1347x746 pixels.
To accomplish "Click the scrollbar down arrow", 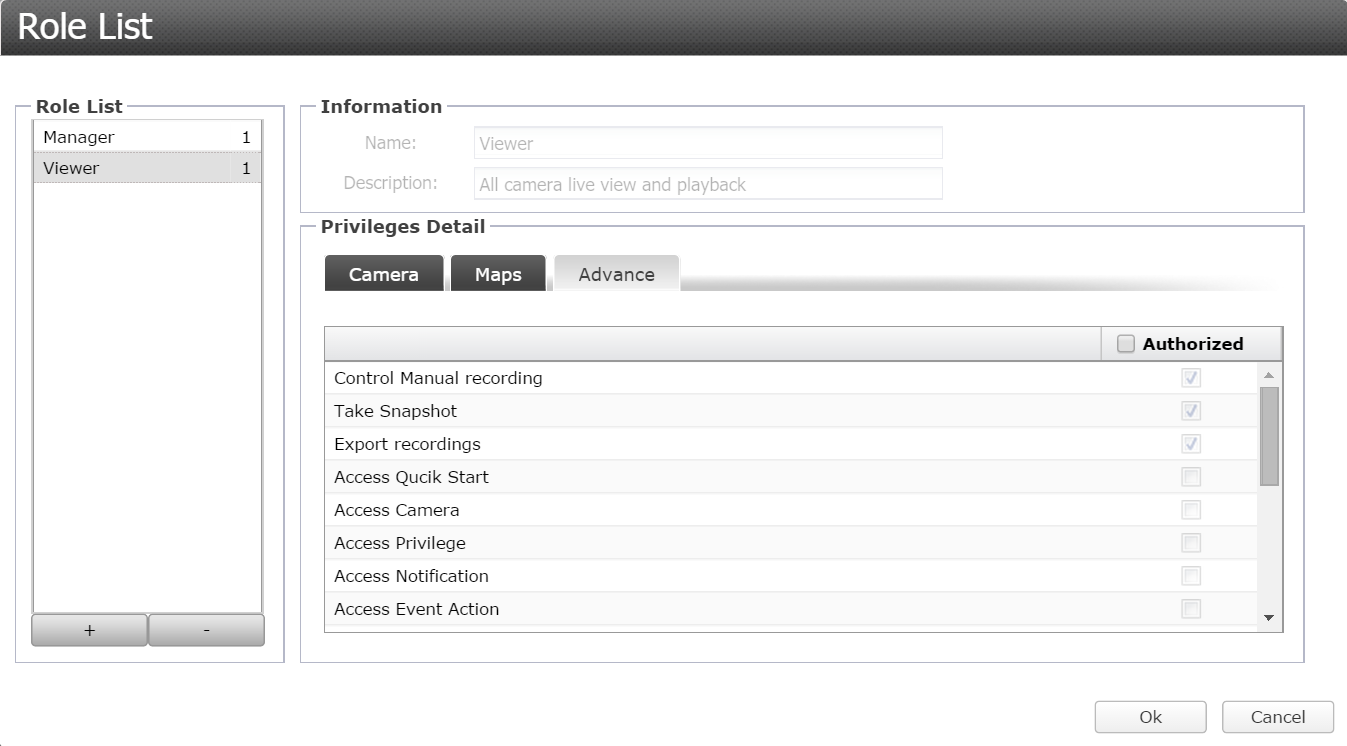I will click(x=1269, y=618).
